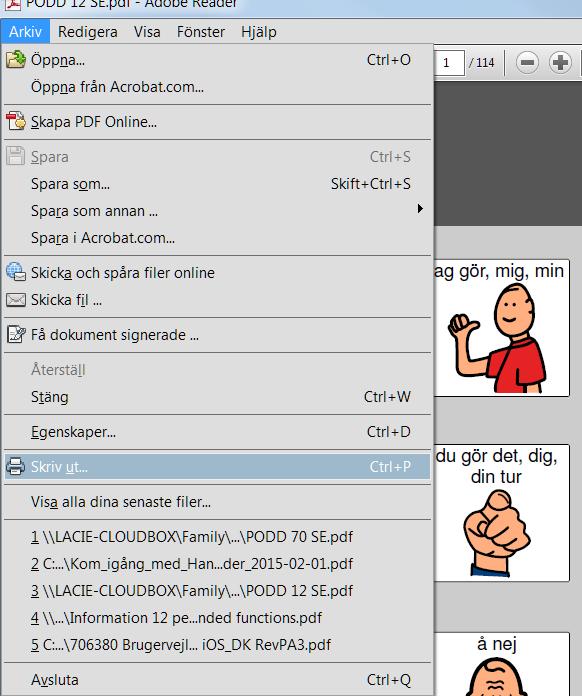
Task: Open Egenskaper... document properties
Action: (x=217, y=432)
